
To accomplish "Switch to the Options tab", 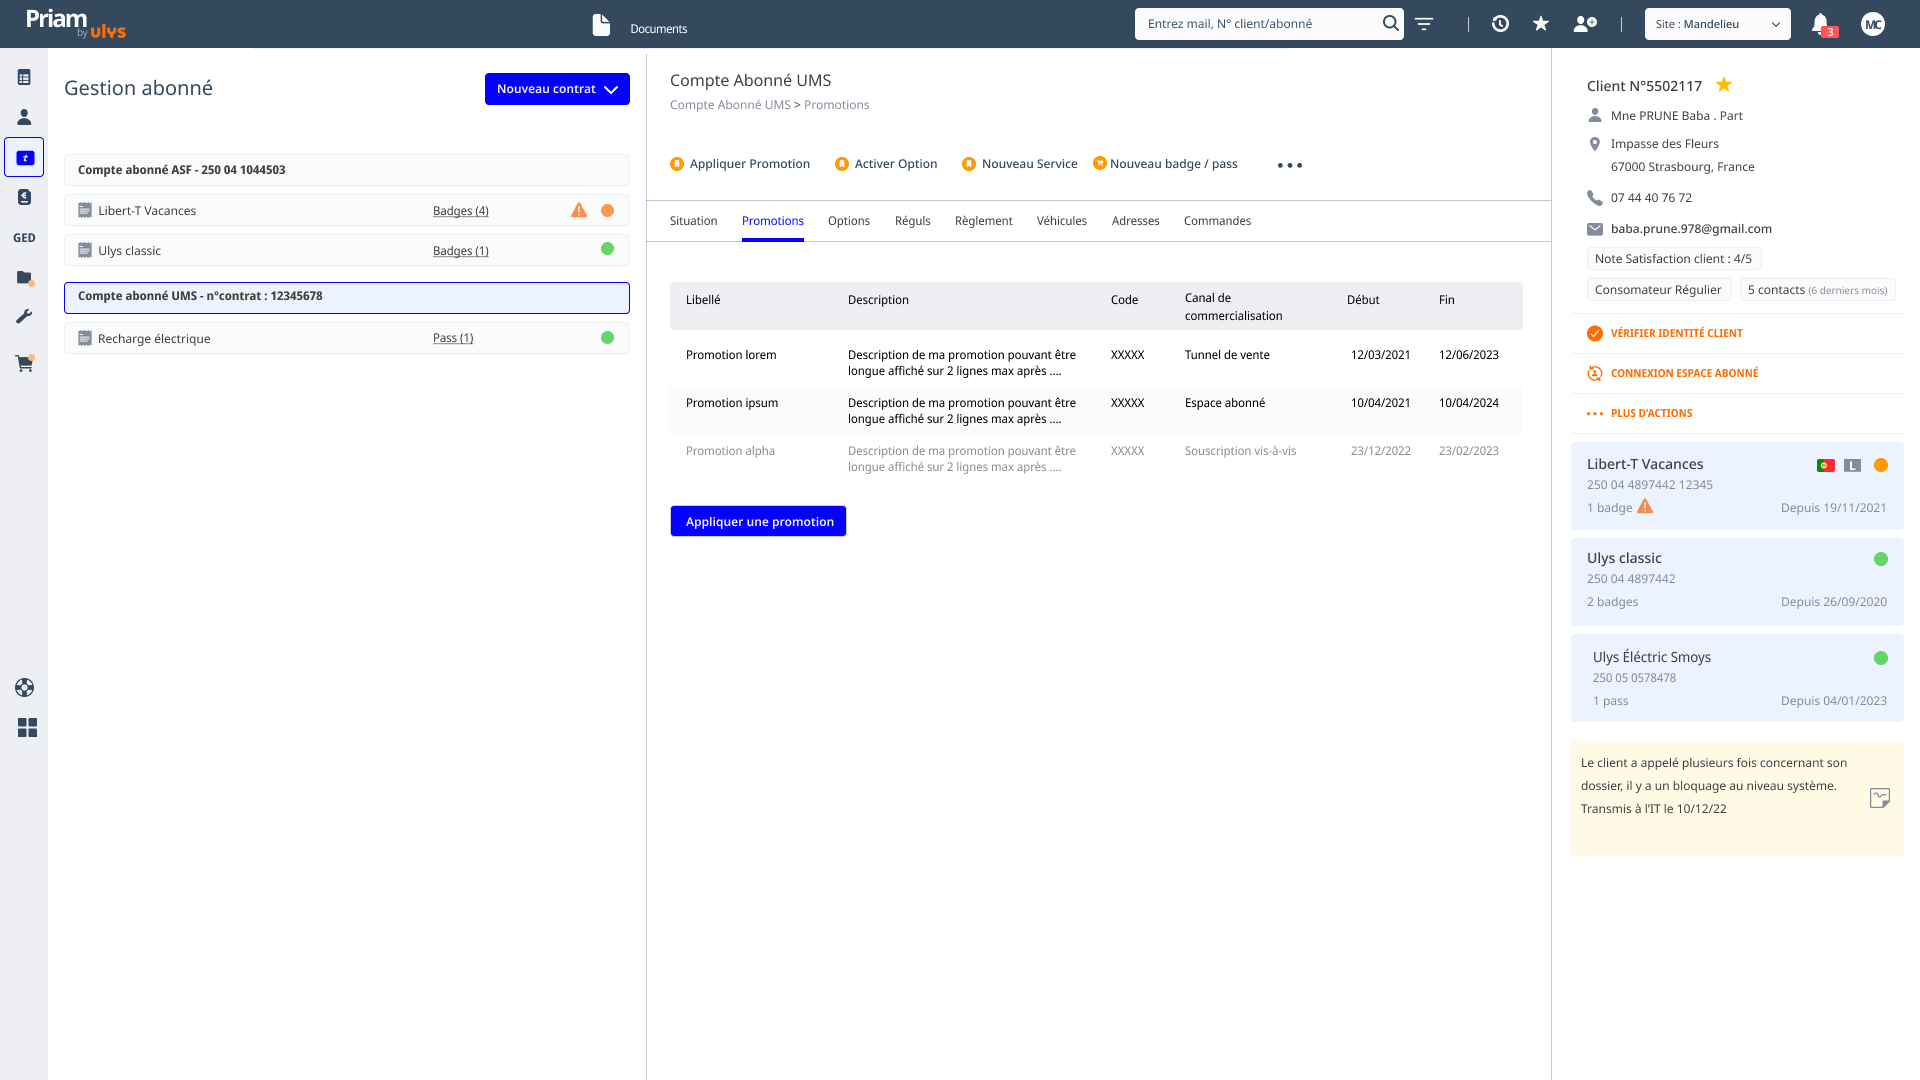I will click(x=848, y=221).
